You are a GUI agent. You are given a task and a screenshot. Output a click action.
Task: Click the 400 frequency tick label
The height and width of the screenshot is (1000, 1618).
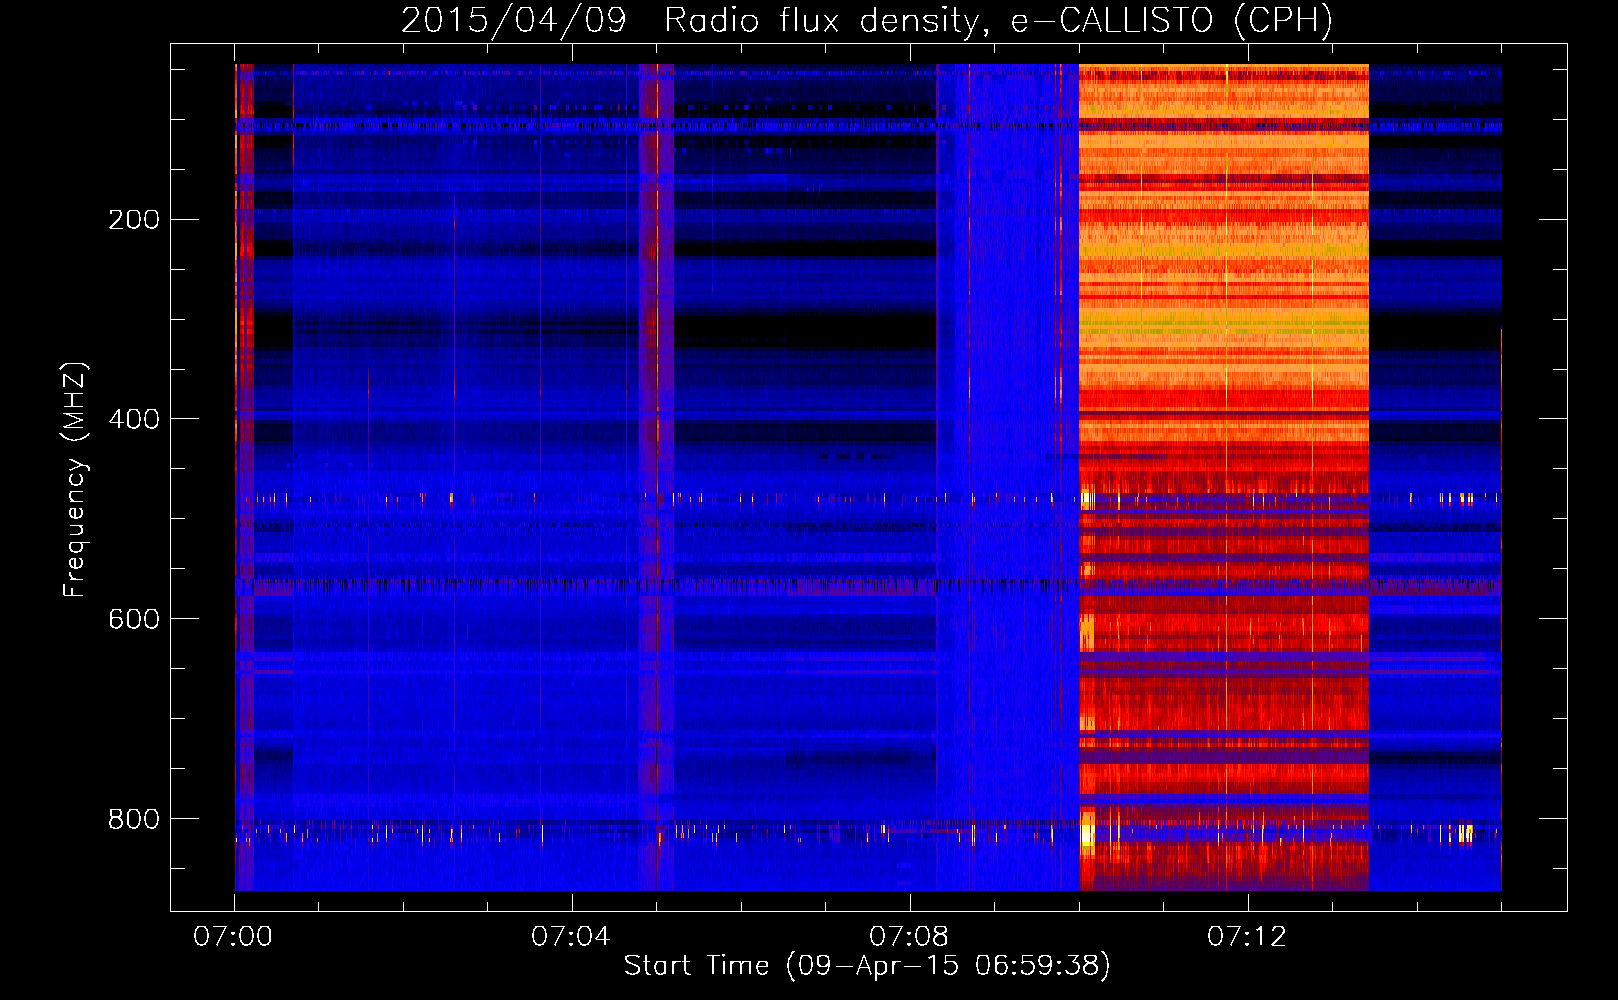(x=134, y=419)
